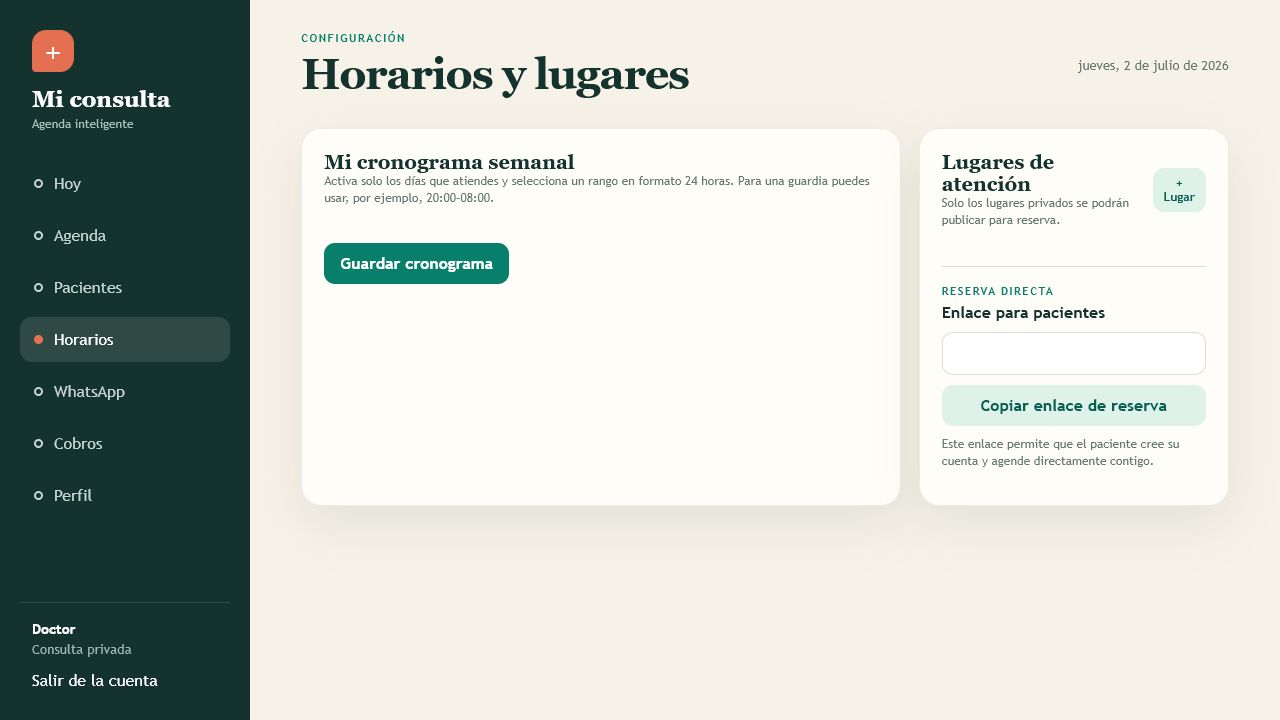Click the Horarios y lugares heading
The height and width of the screenshot is (720, 1280).
coord(495,74)
